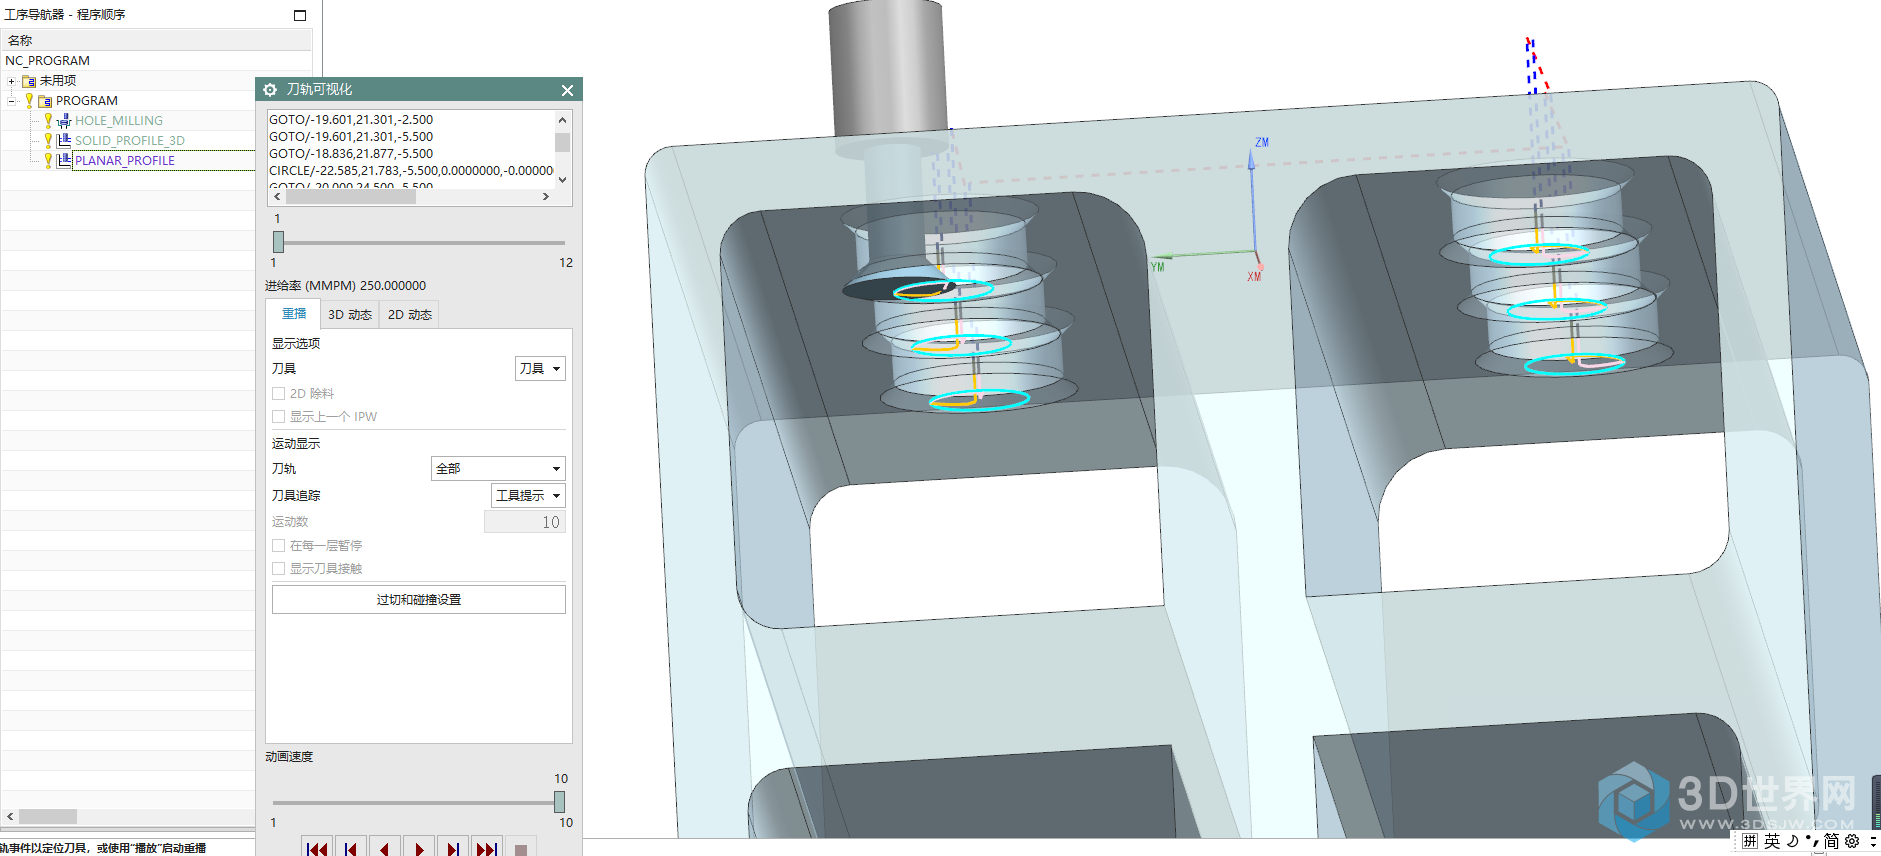Close the 刀轨可视化 dialog
The height and width of the screenshot is (856, 1881).
pyautogui.click(x=567, y=90)
